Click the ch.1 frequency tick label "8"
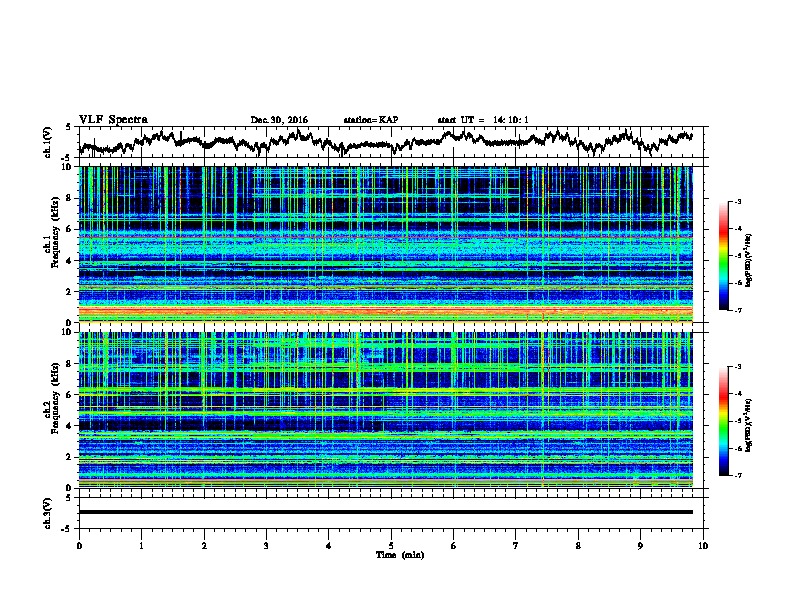The image size is (792, 612). tap(71, 198)
